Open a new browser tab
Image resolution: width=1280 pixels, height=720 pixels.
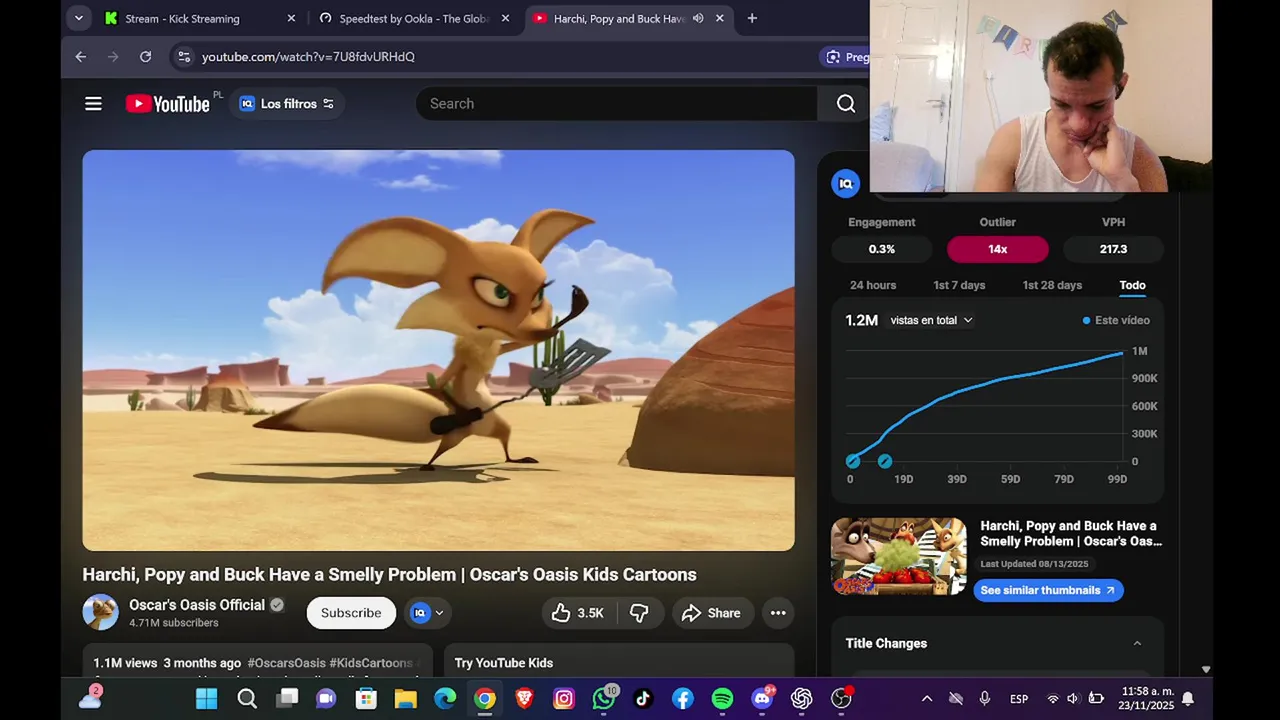tap(752, 18)
